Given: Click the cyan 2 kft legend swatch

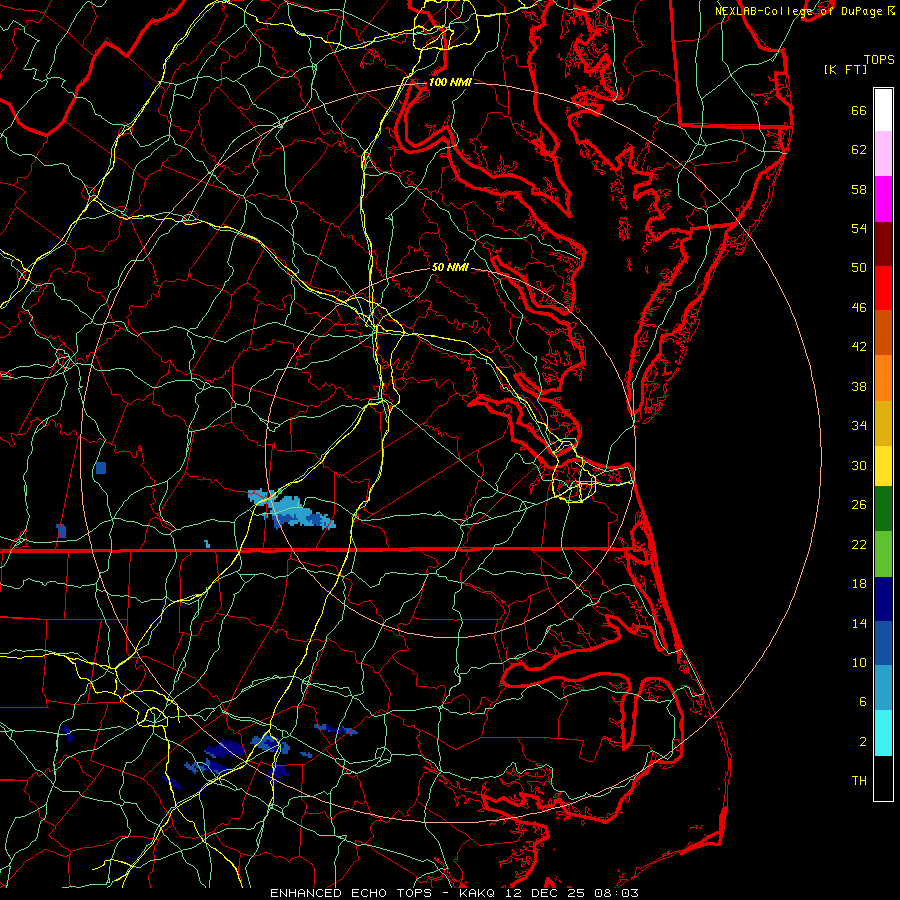Looking at the screenshot, I should pyautogui.click(x=883, y=733).
